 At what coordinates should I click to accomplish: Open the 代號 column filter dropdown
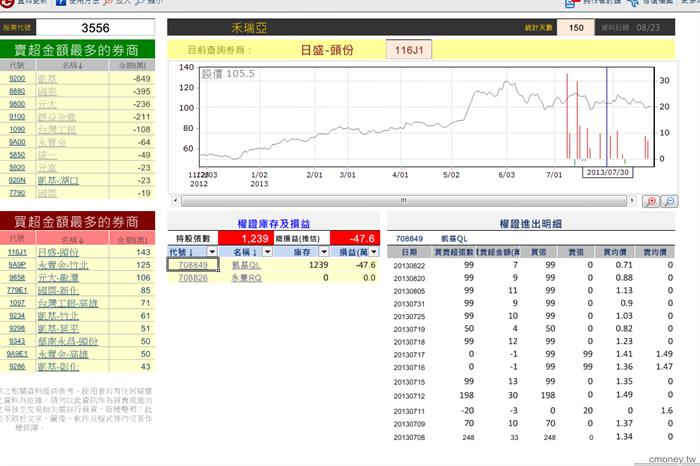pos(212,252)
